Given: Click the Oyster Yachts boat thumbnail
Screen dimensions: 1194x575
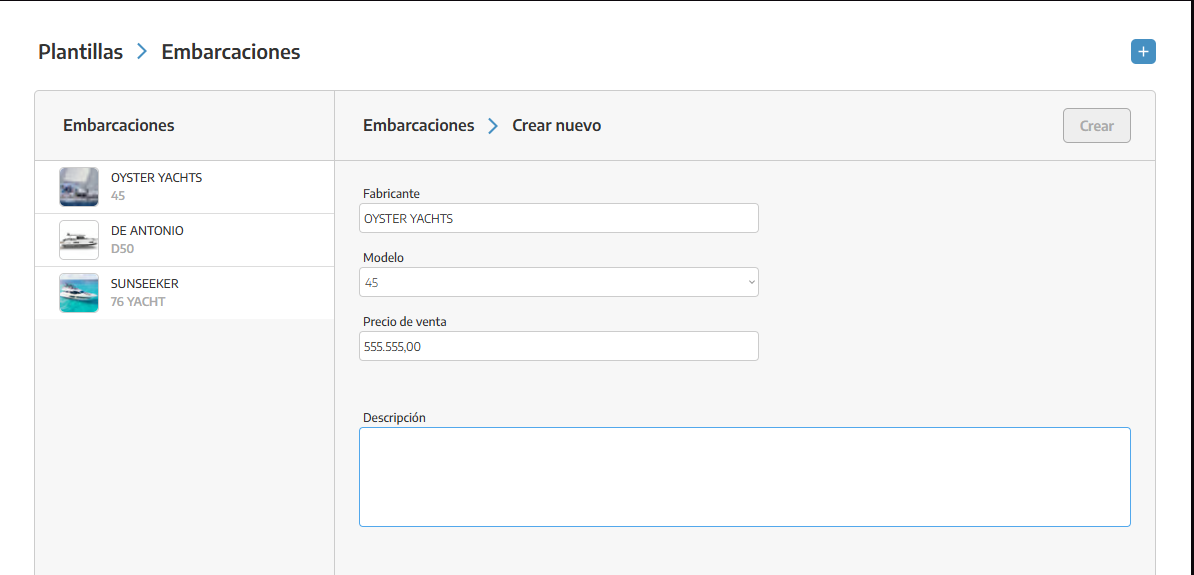Looking at the screenshot, I should point(79,187).
